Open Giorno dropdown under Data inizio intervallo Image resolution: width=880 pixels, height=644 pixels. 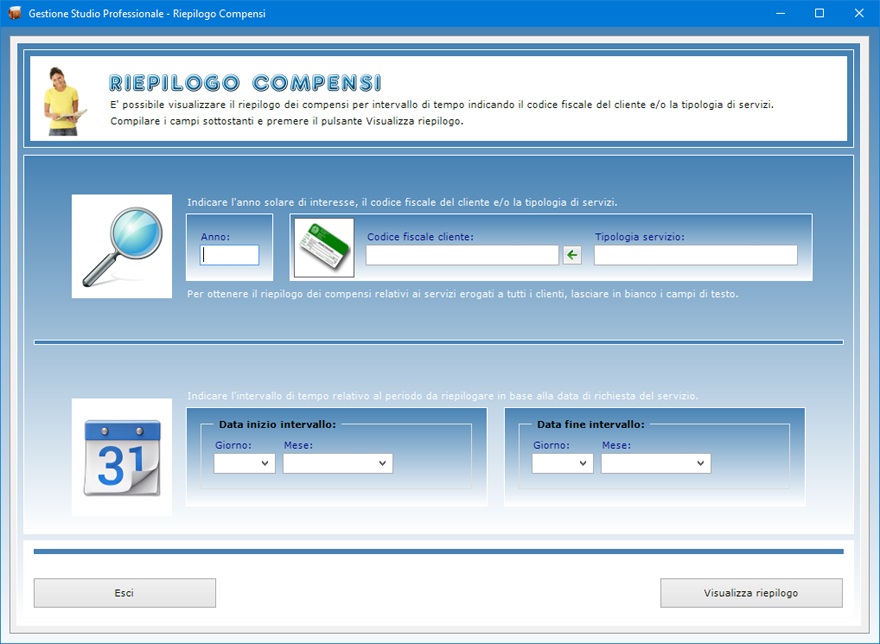pos(245,464)
